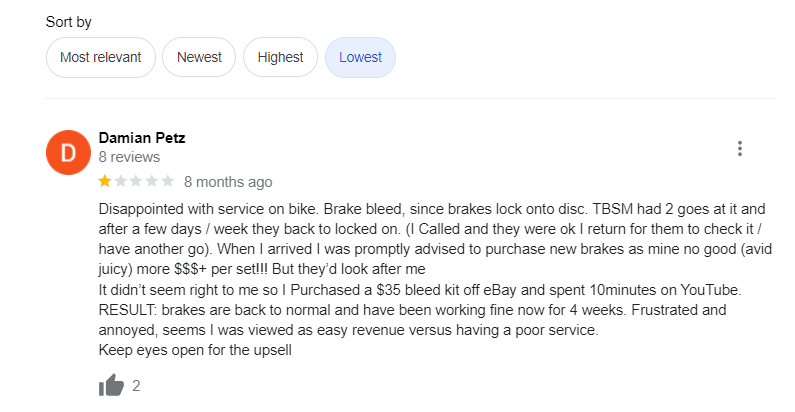795x412 pixels.
Task: Click the thumbs up like icon
Action: click(111, 385)
